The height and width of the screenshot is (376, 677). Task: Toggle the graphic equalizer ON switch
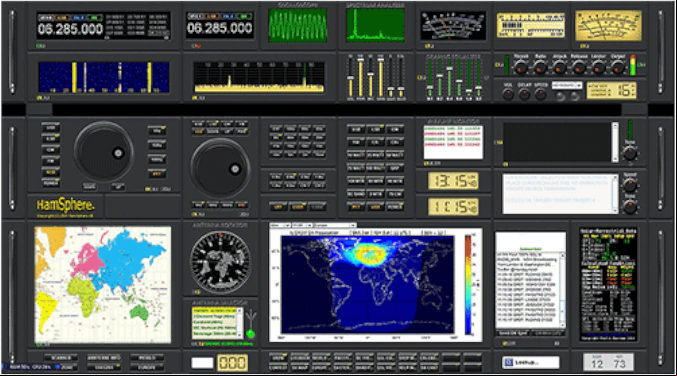pos(421,78)
